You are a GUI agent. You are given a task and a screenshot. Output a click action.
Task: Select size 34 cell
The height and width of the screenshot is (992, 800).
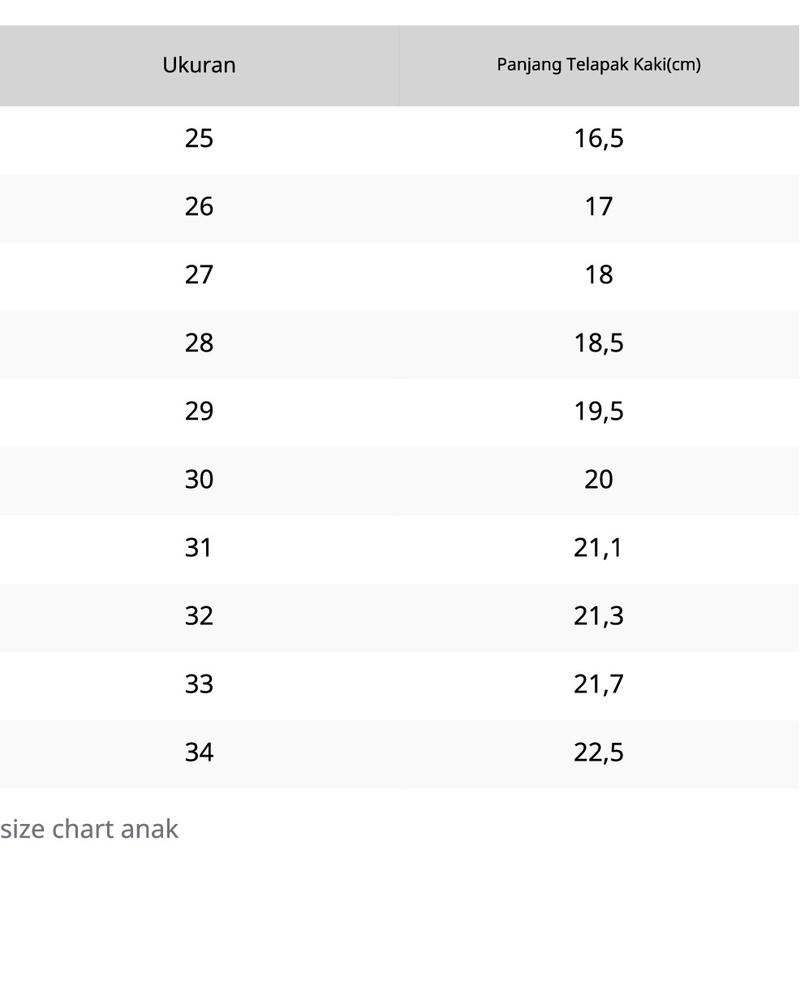(199, 754)
